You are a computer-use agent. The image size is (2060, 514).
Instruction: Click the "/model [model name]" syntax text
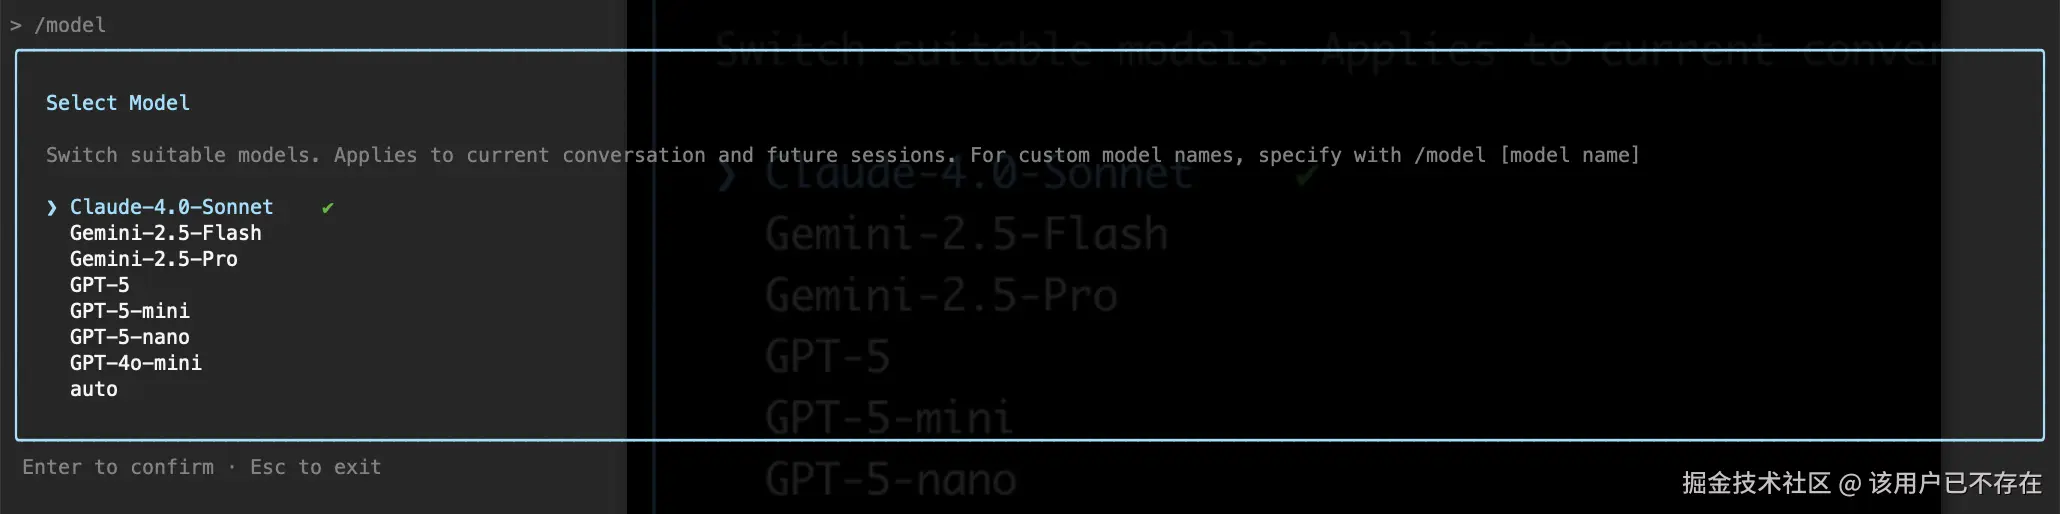pyautogui.click(x=1526, y=155)
